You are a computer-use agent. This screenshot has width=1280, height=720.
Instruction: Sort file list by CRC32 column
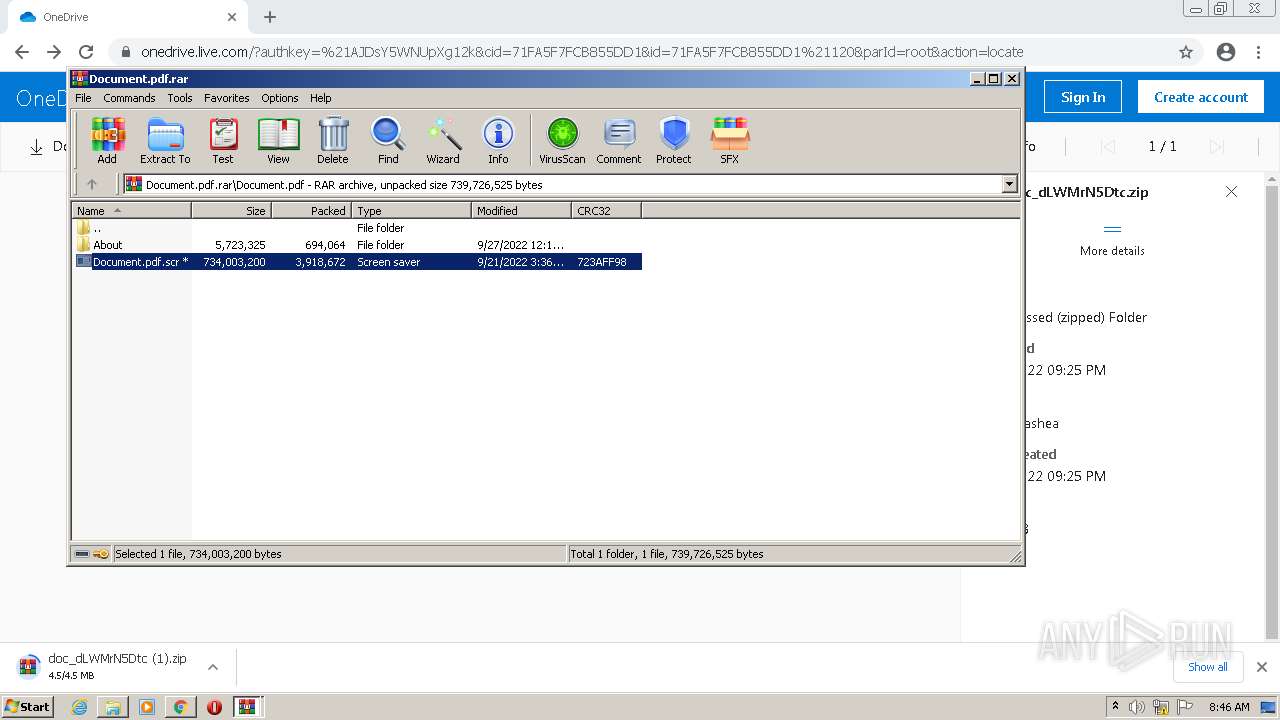tap(606, 210)
